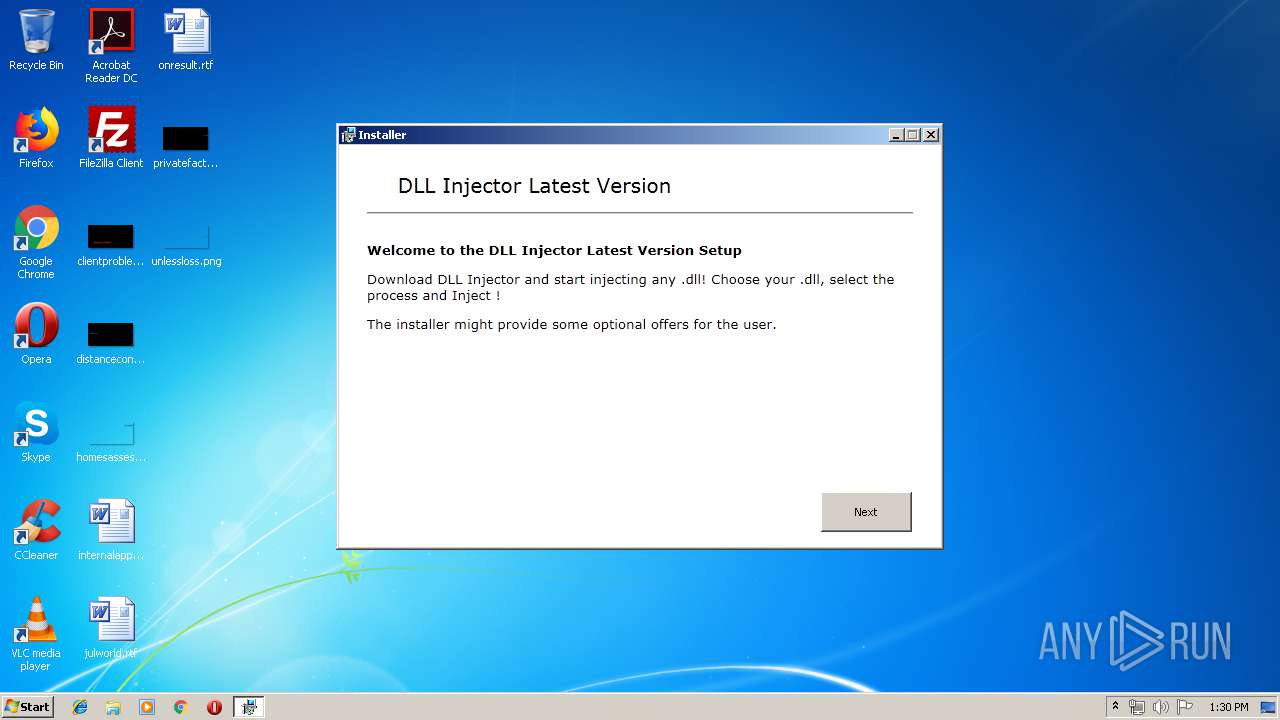The image size is (1280, 720).
Task: Select distancecon desktop file icon
Action: tap(111, 342)
